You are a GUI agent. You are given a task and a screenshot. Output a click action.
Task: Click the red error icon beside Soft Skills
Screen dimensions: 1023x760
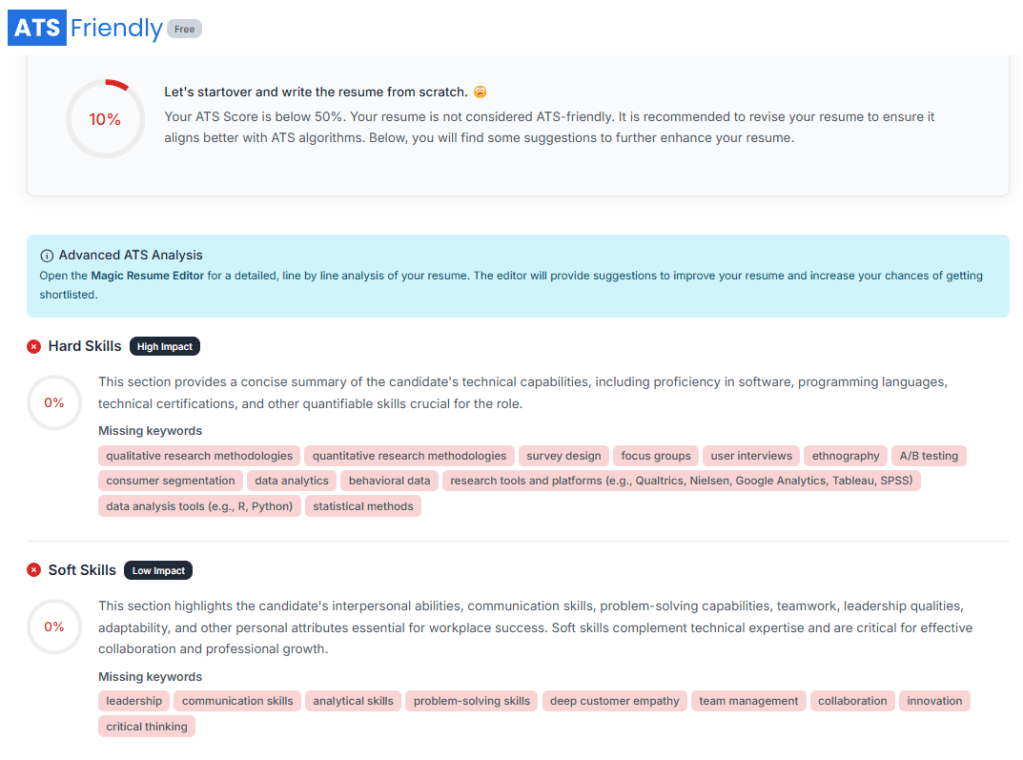pyautogui.click(x=34, y=570)
